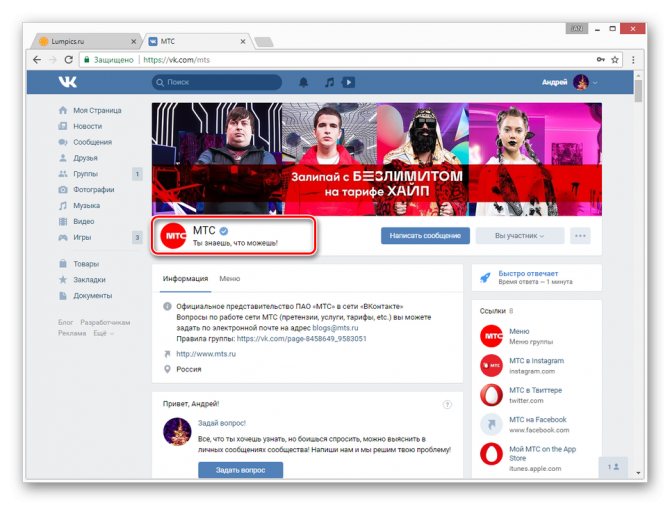Close the Lumpics.ru tab
Screen dimensions: 670x505
click(x=133, y=41)
